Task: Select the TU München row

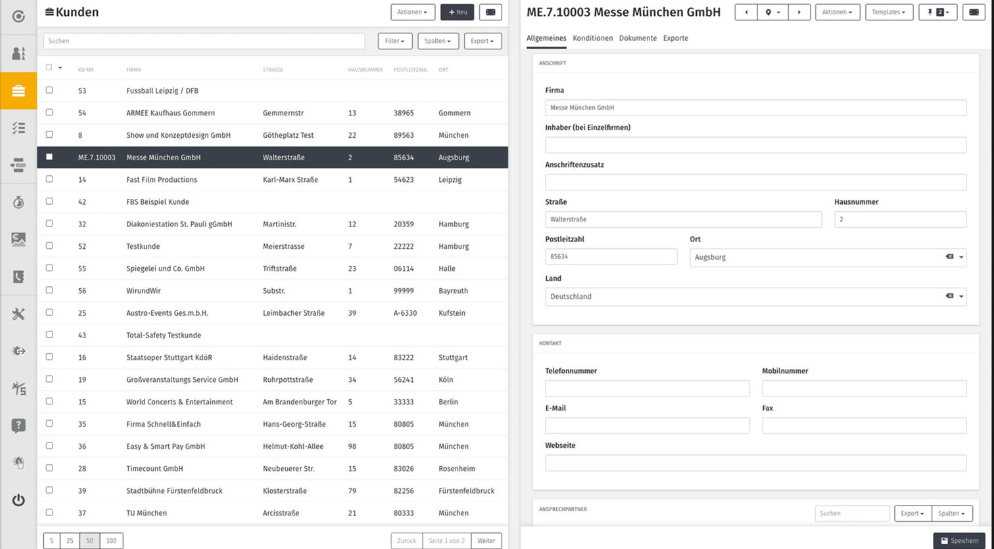Action: [273, 512]
